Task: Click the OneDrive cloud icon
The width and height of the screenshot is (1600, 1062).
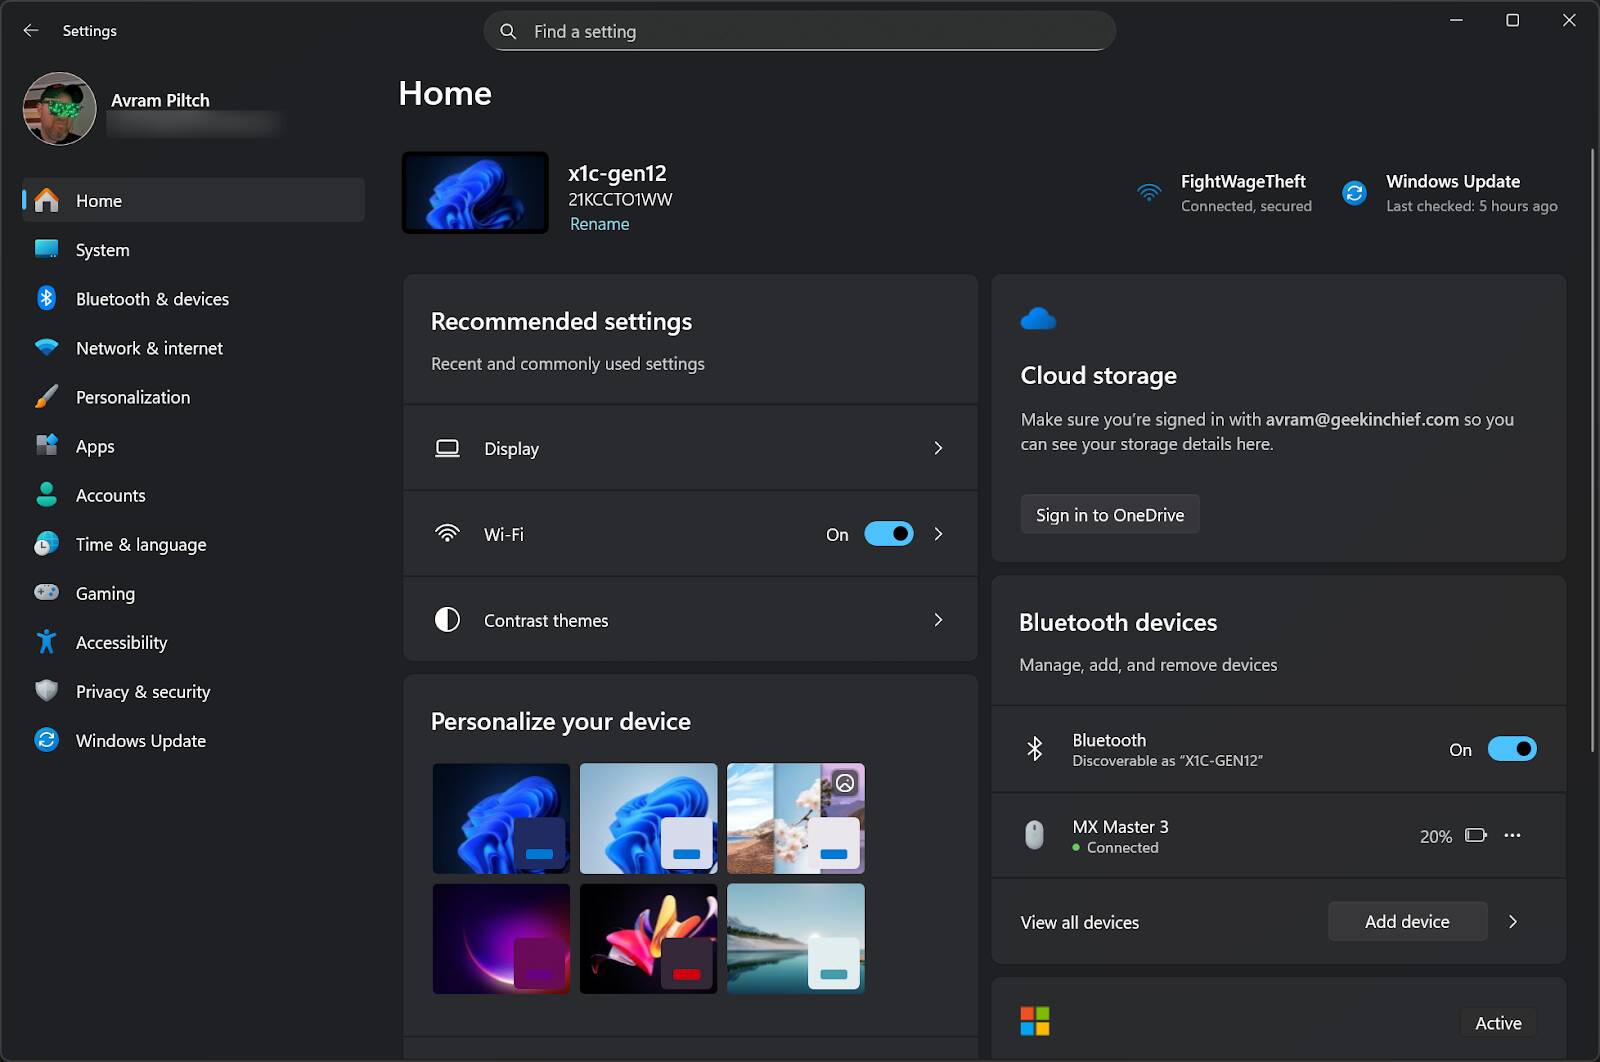Action: click(x=1038, y=319)
